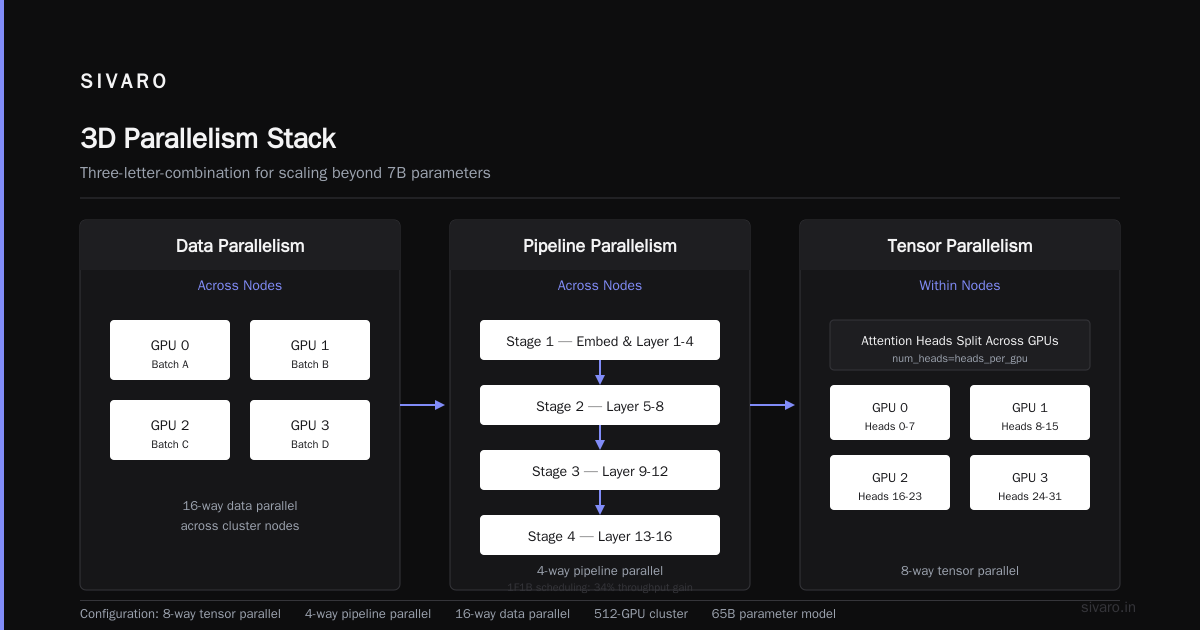Select the GPU 1 Batch B box
The height and width of the screenshot is (630, 1200).
[310, 350]
